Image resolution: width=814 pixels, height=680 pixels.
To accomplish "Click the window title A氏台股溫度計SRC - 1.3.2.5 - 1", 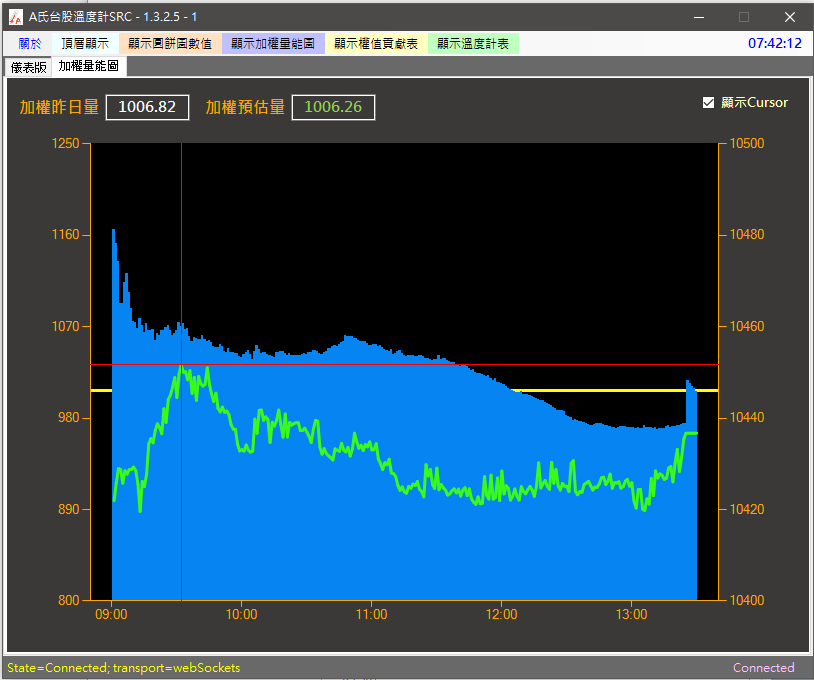I will click(x=113, y=17).
